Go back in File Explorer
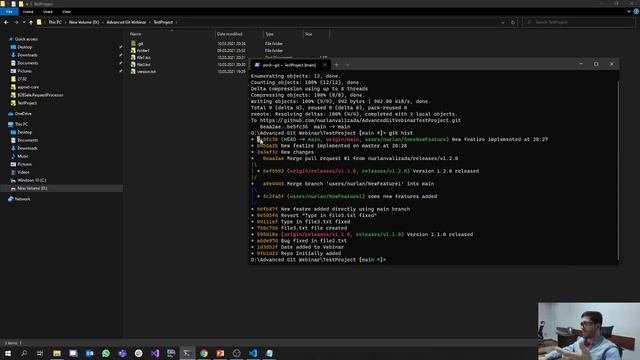Image resolution: width=640 pixels, height=360 pixels. click(6, 22)
